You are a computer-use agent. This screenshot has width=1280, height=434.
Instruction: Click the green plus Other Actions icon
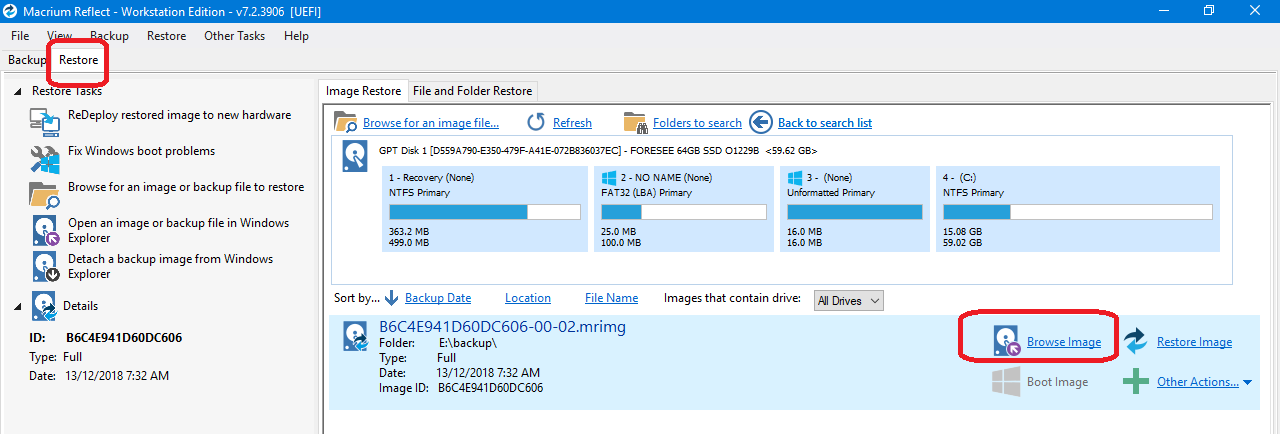pos(1135,381)
